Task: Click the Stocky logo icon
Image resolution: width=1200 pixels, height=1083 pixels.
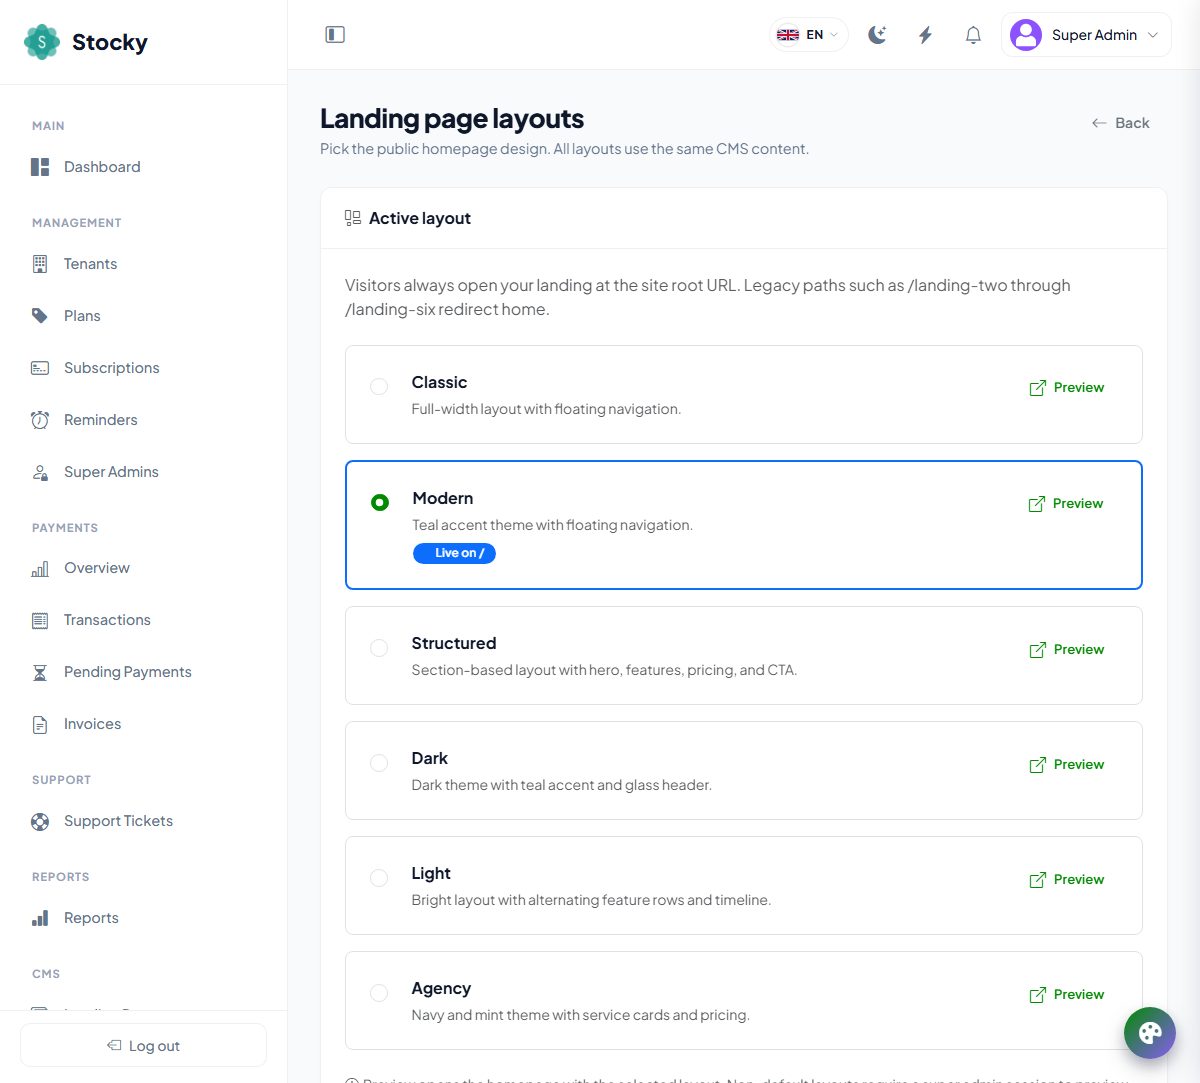Action: [x=42, y=42]
